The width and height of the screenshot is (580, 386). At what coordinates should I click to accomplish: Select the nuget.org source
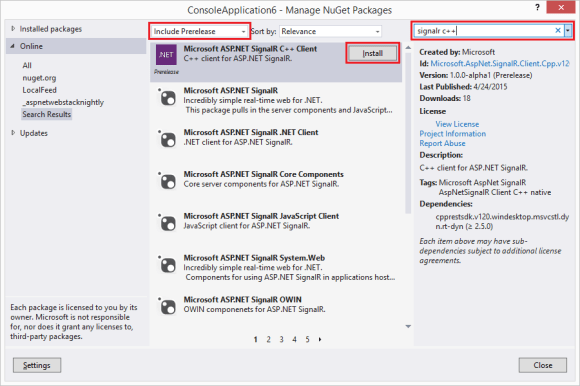tap(39, 78)
